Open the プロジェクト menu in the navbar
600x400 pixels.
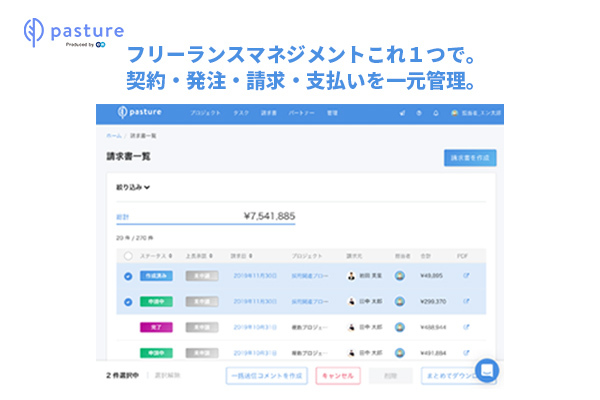coord(205,113)
